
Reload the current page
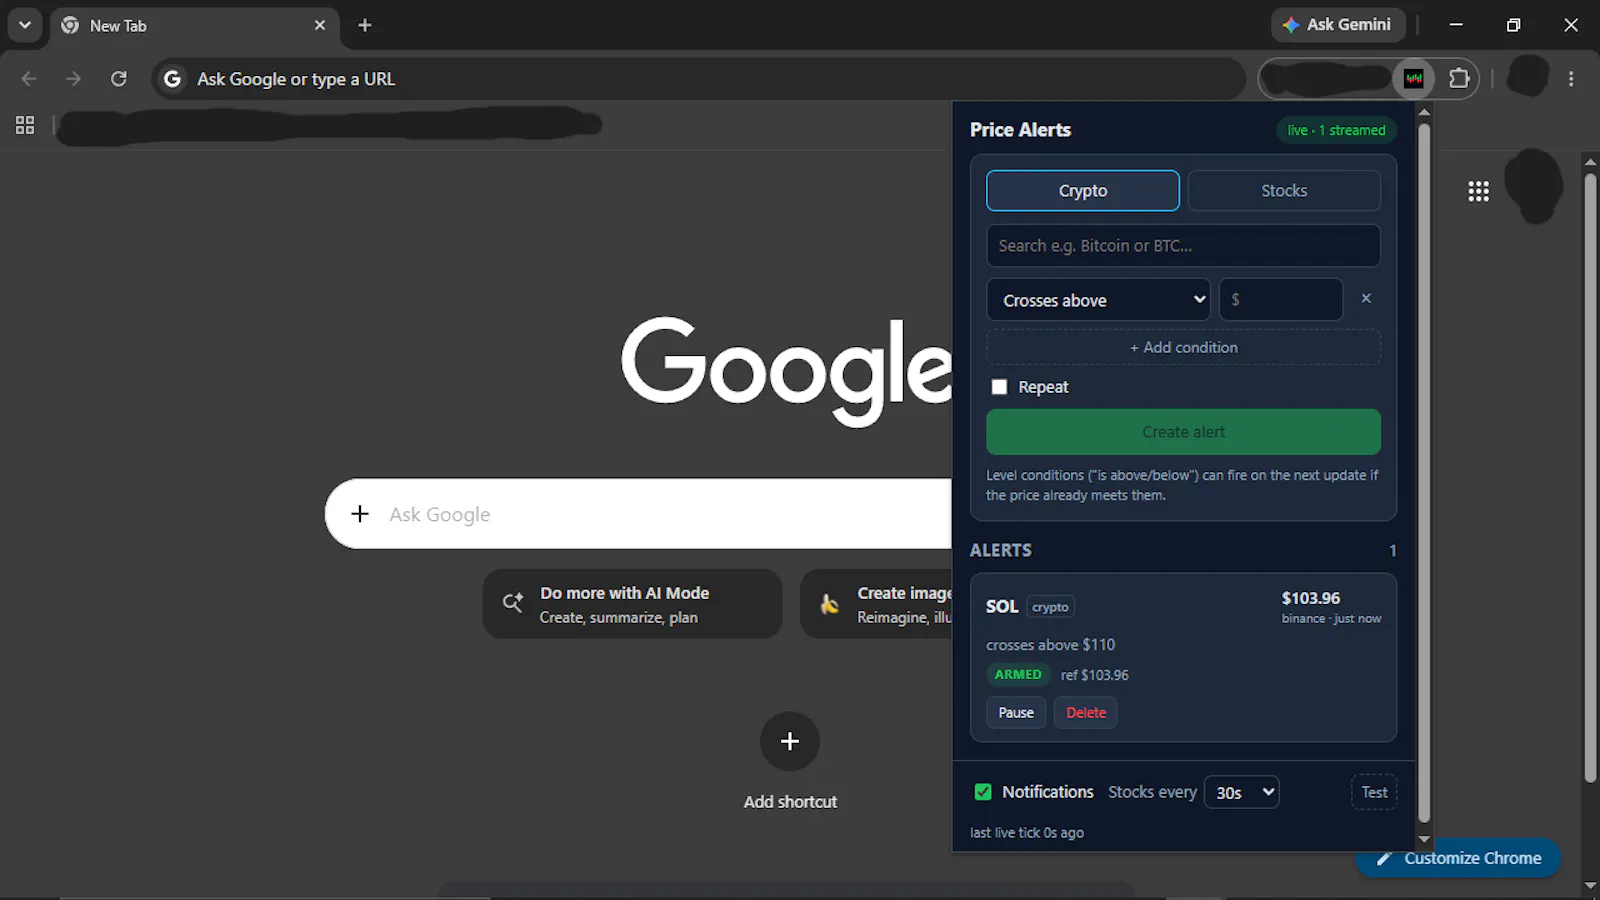coord(118,78)
